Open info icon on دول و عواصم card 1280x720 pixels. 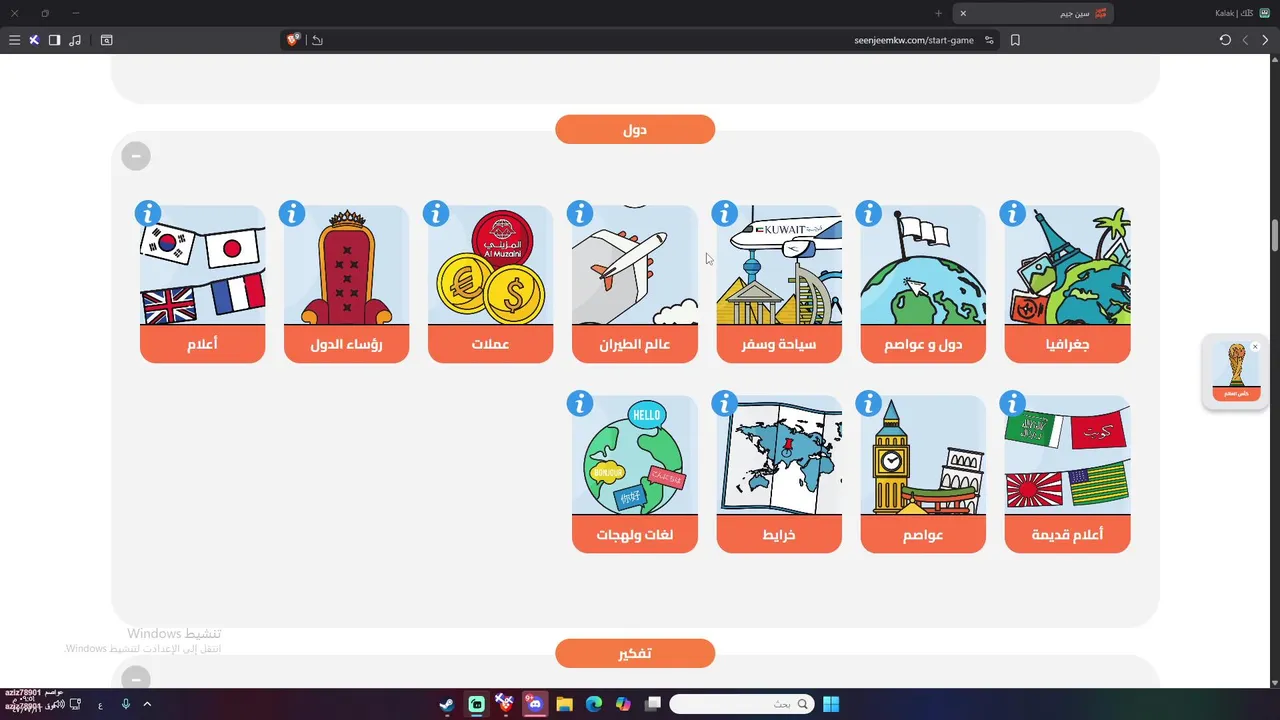tap(869, 213)
